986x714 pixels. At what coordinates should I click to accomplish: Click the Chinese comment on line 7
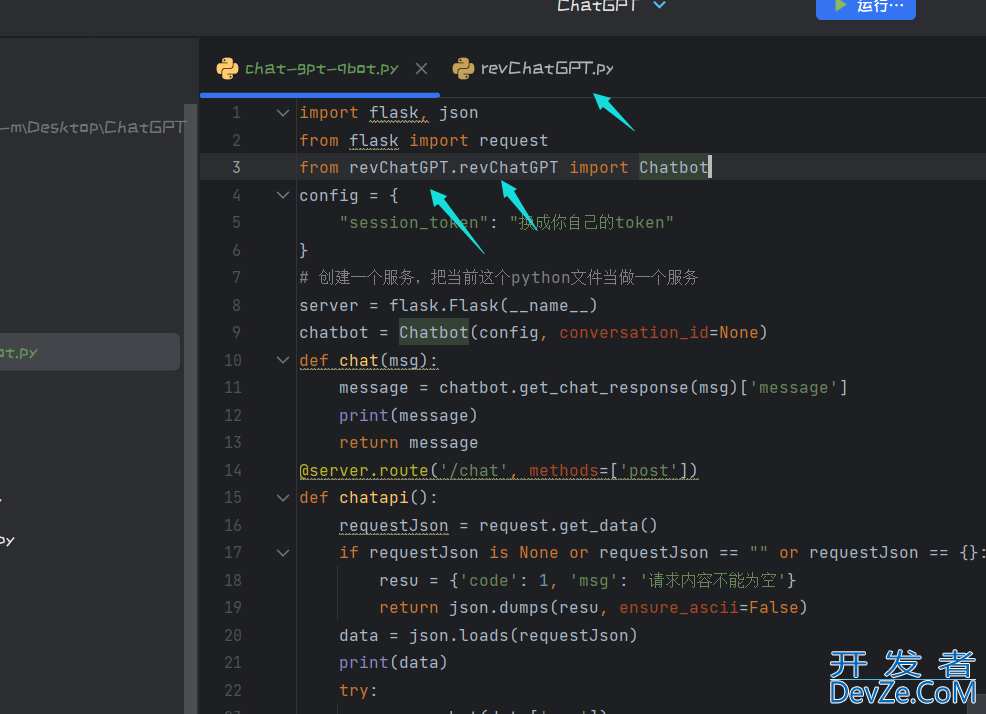pyautogui.click(x=499, y=277)
